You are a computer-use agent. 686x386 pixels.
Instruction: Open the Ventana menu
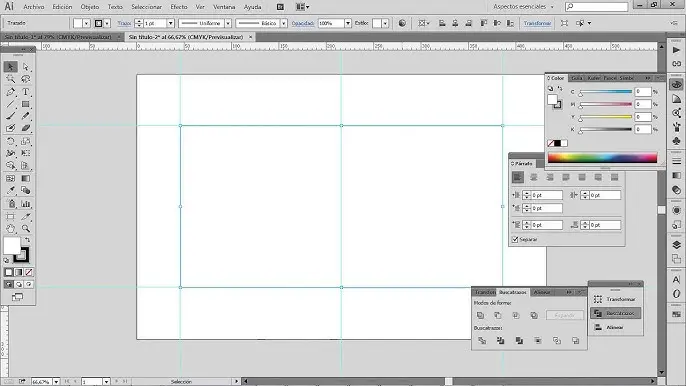click(x=224, y=7)
